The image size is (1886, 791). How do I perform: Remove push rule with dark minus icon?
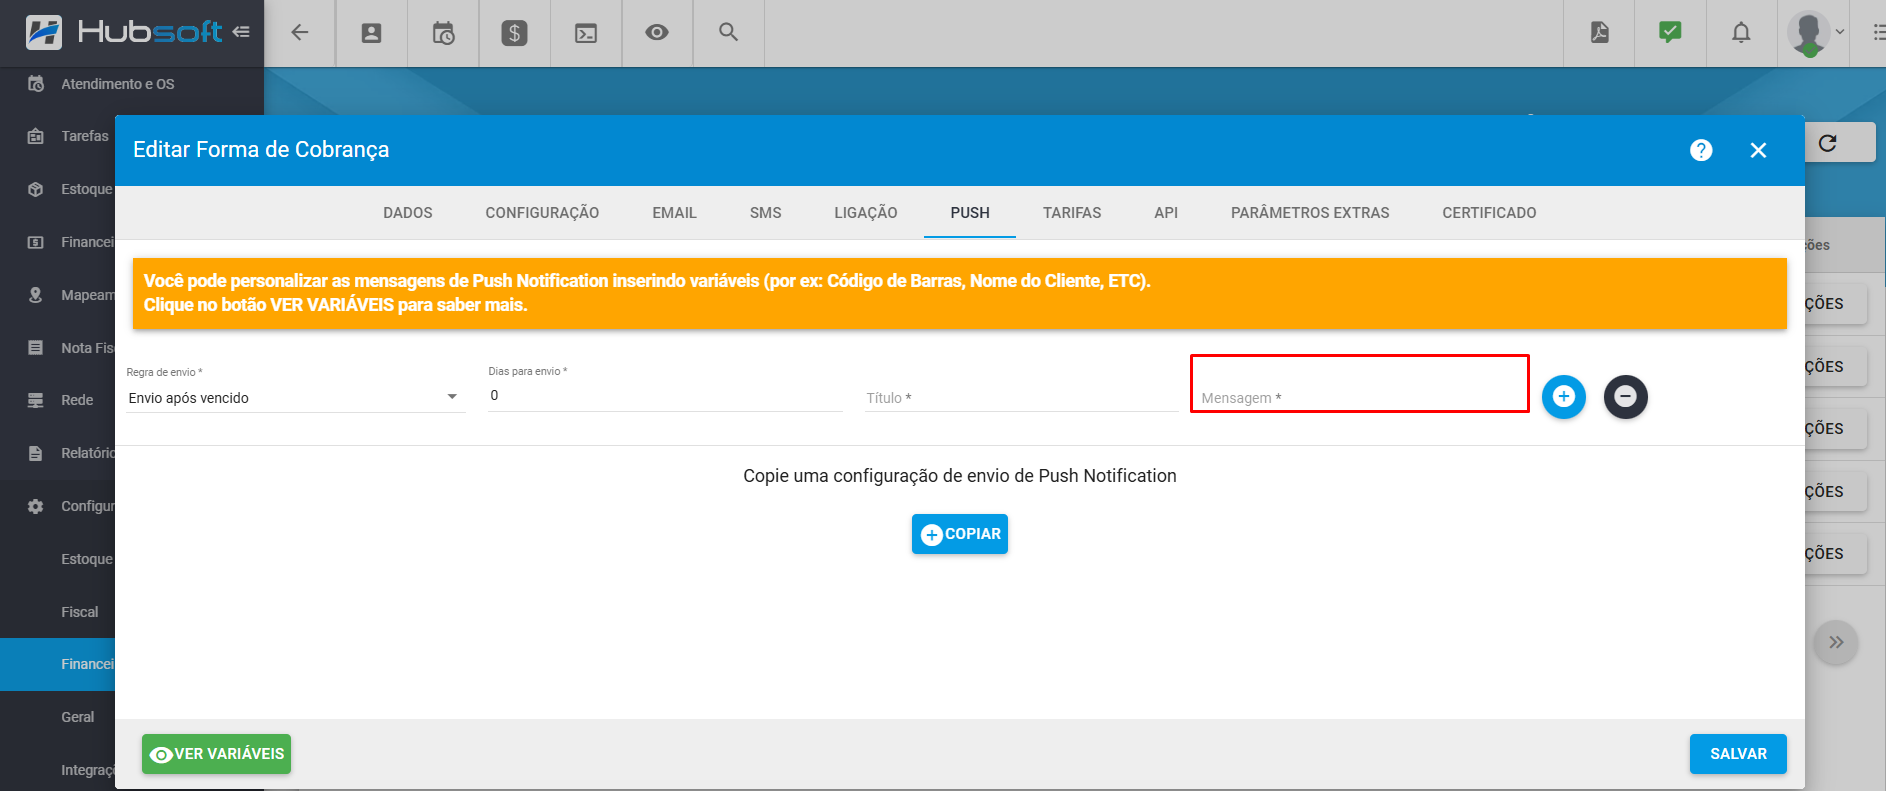click(1626, 397)
